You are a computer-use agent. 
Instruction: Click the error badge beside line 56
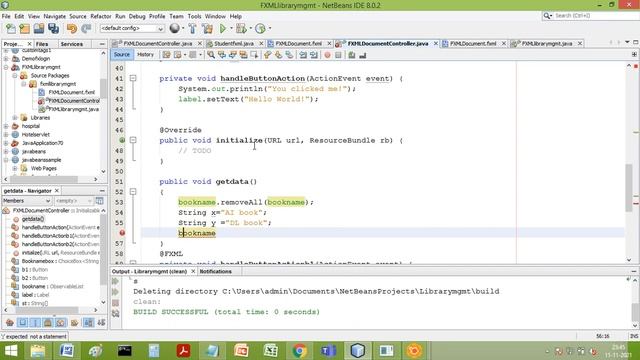pyautogui.click(x=122, y=233)
